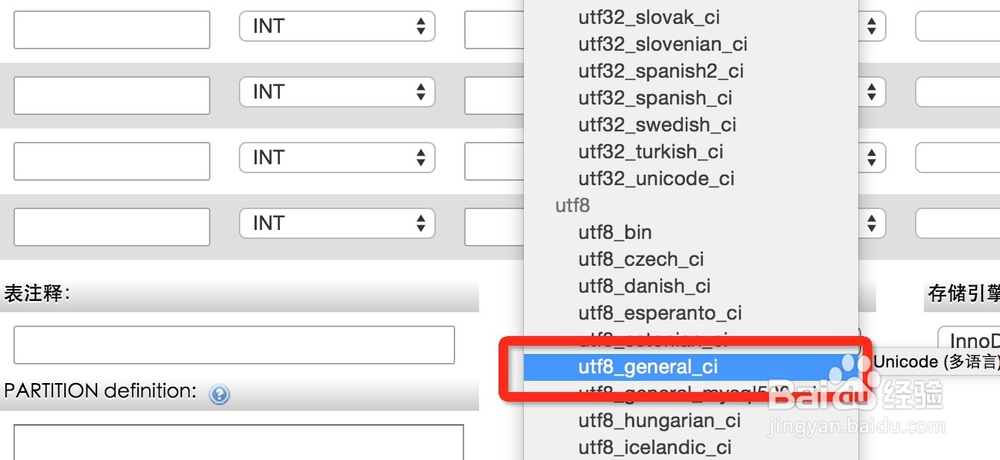
Task: Focus the third row column name field
Action: click(x=111, y=160)
